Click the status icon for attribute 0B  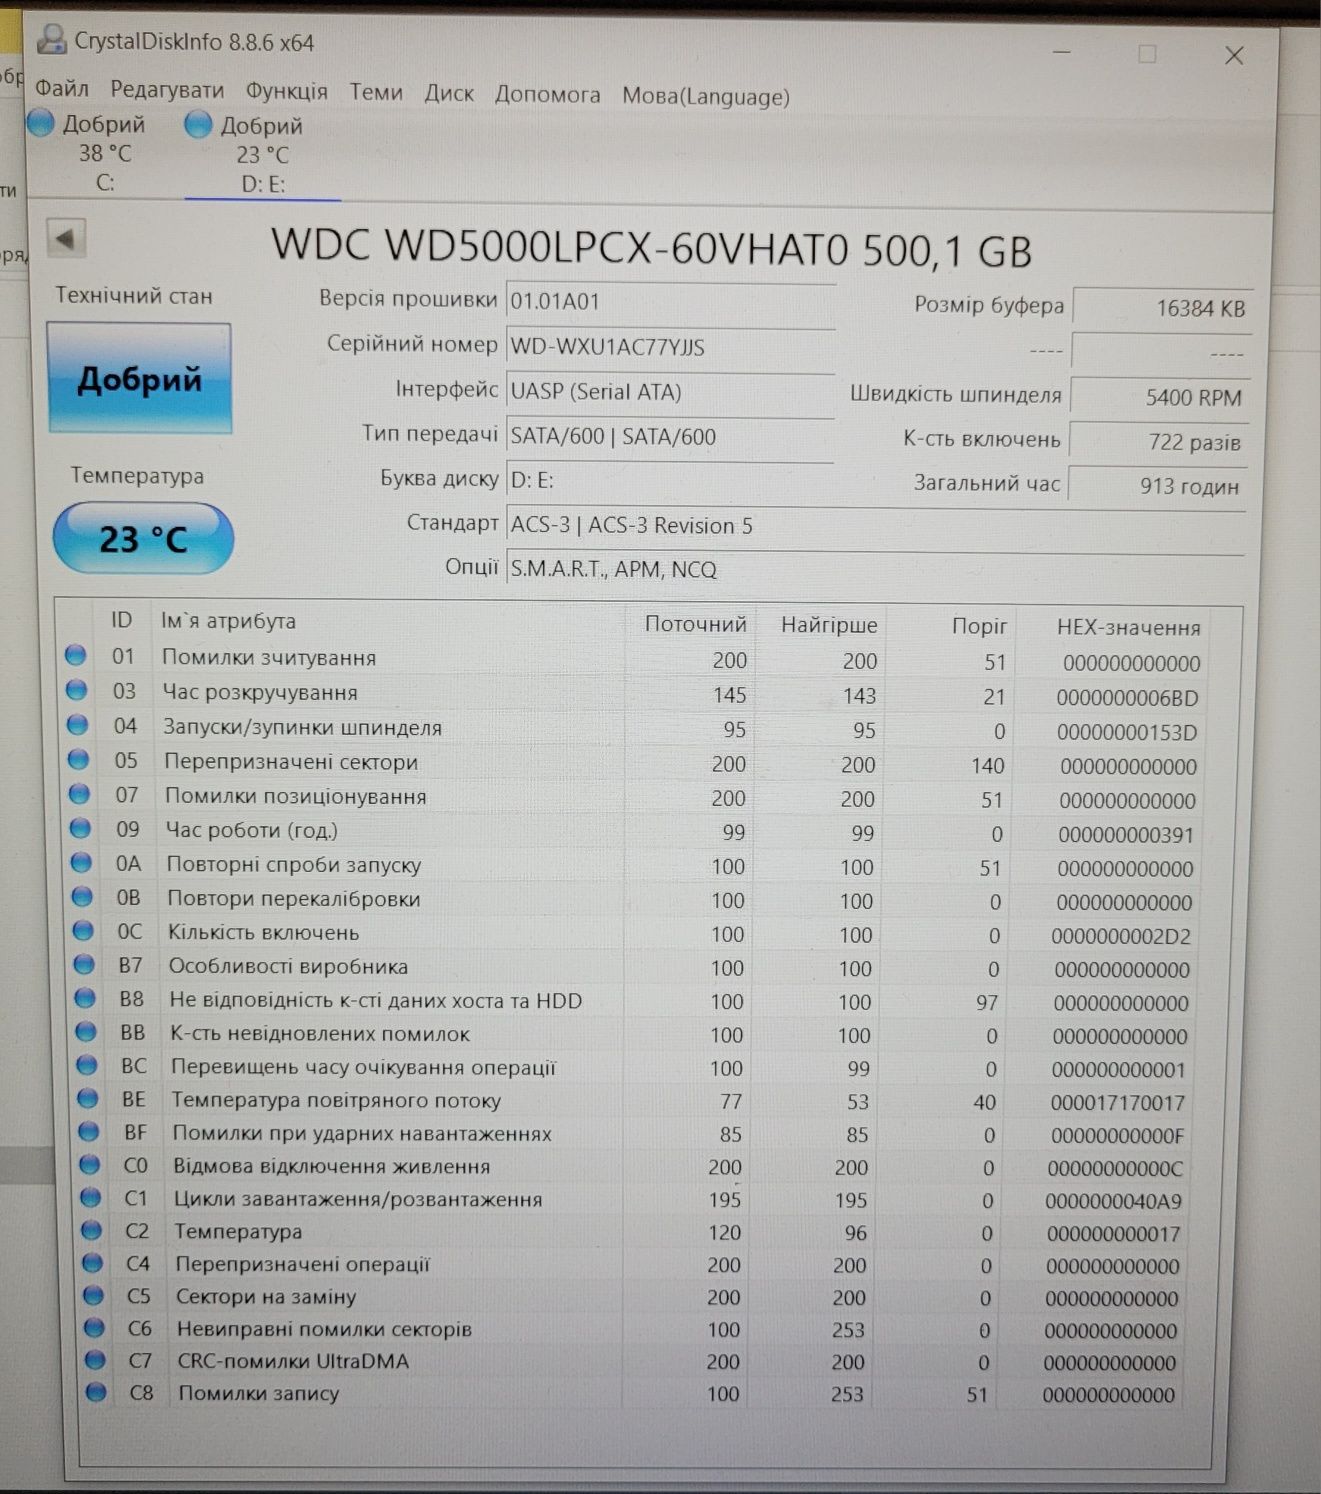pyautogui.click(x=82, y=896)
